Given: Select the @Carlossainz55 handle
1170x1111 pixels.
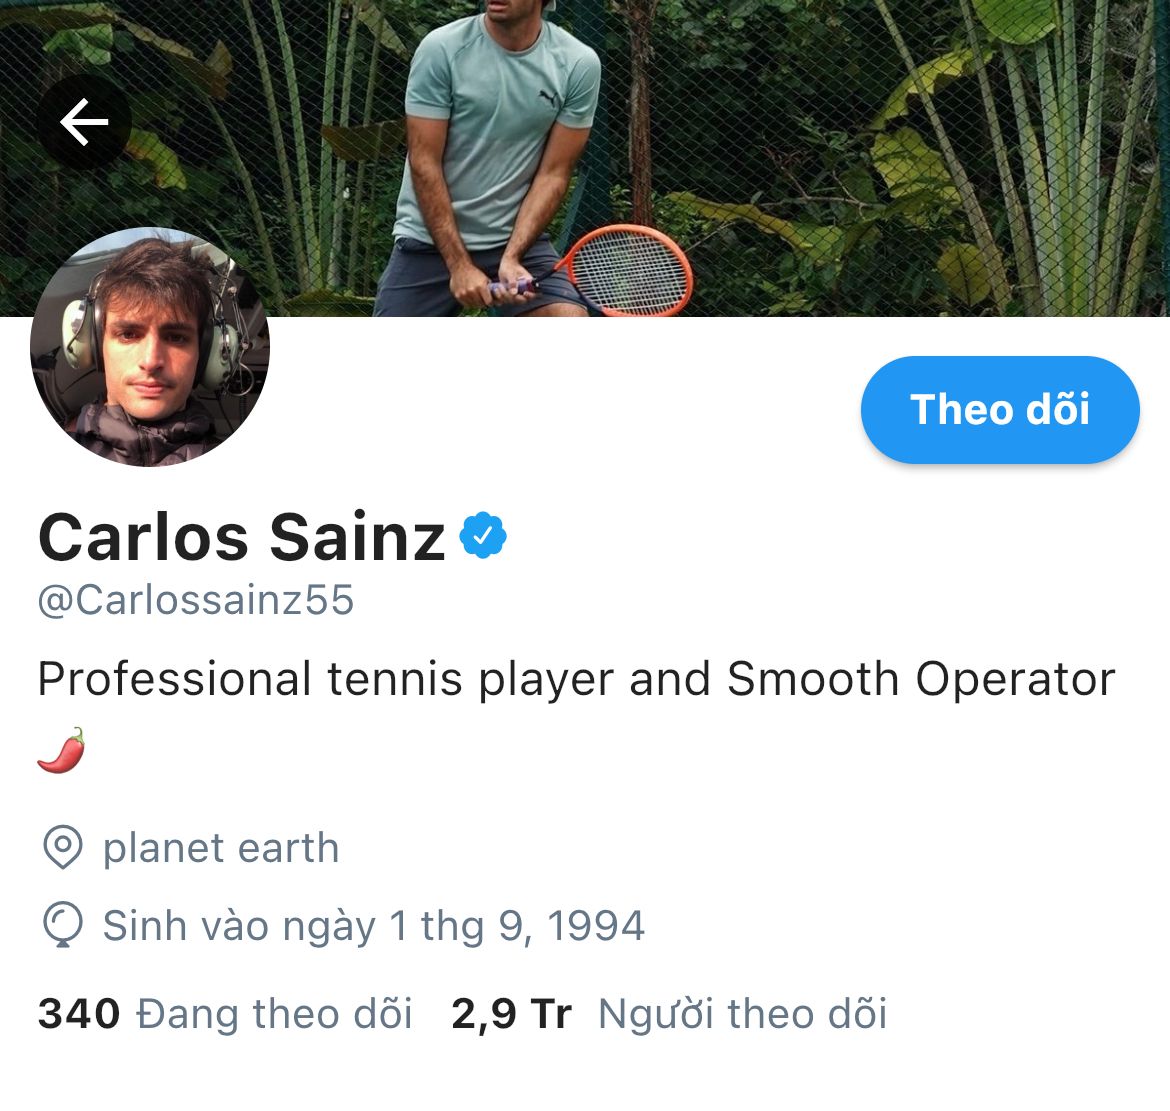Looking at the screenshot, I should tap(195, 600).
